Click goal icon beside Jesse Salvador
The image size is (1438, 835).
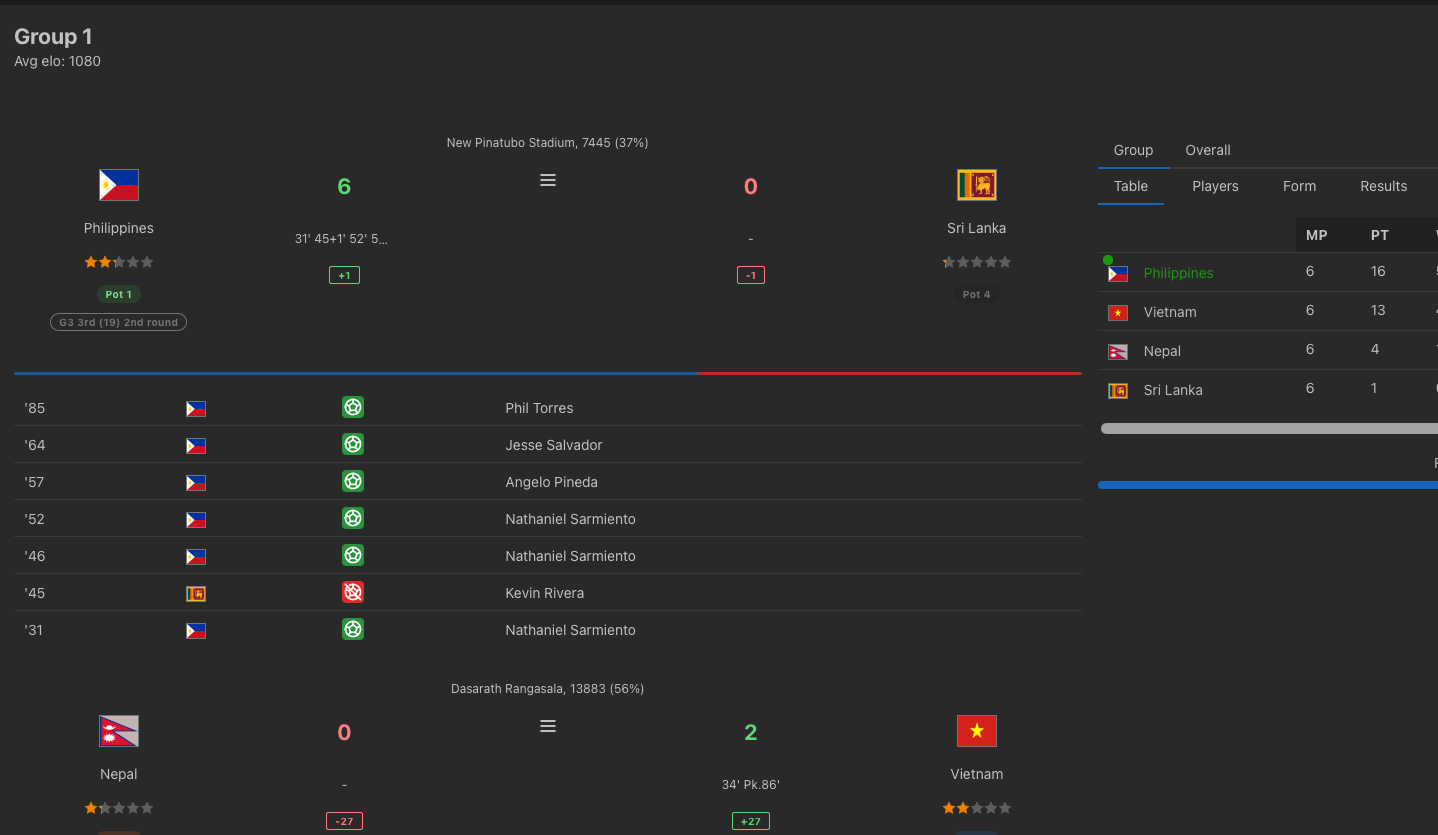point(353,444)
